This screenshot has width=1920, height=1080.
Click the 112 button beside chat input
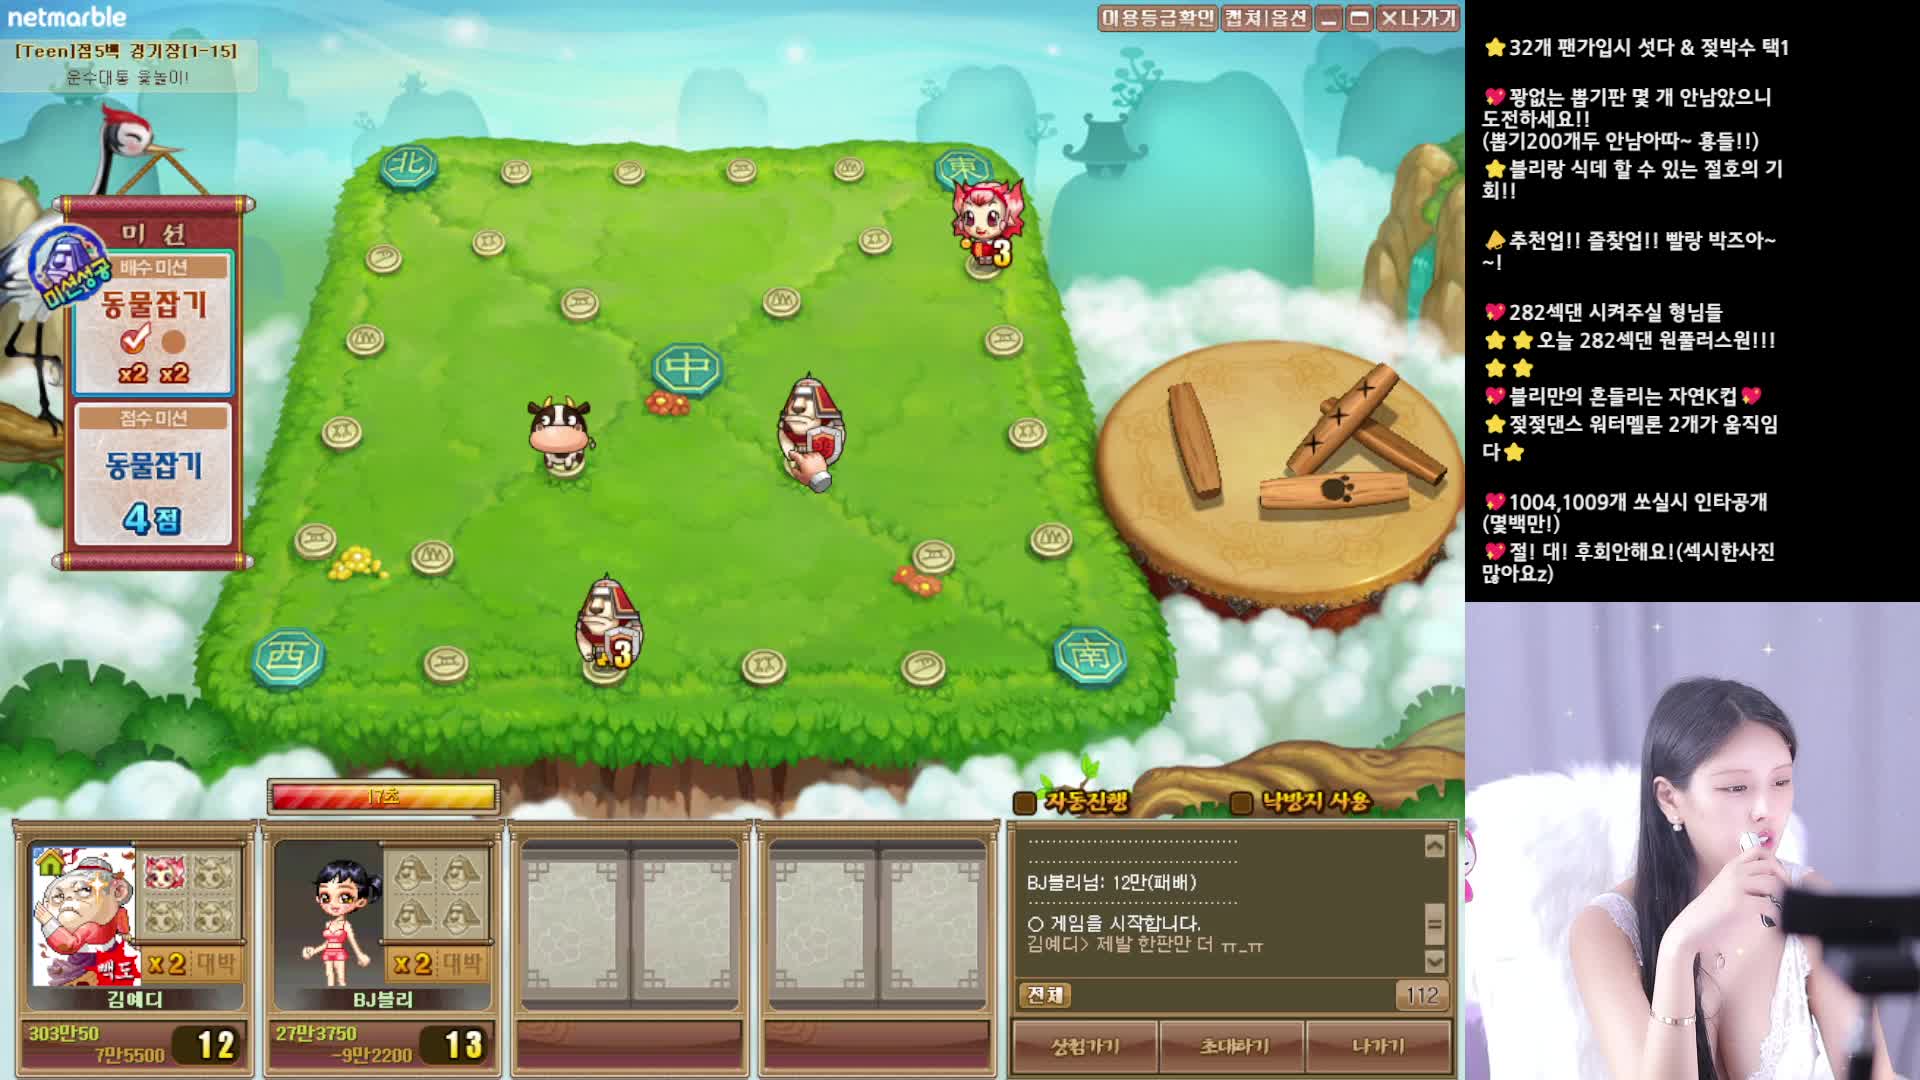pos(1421,995)
